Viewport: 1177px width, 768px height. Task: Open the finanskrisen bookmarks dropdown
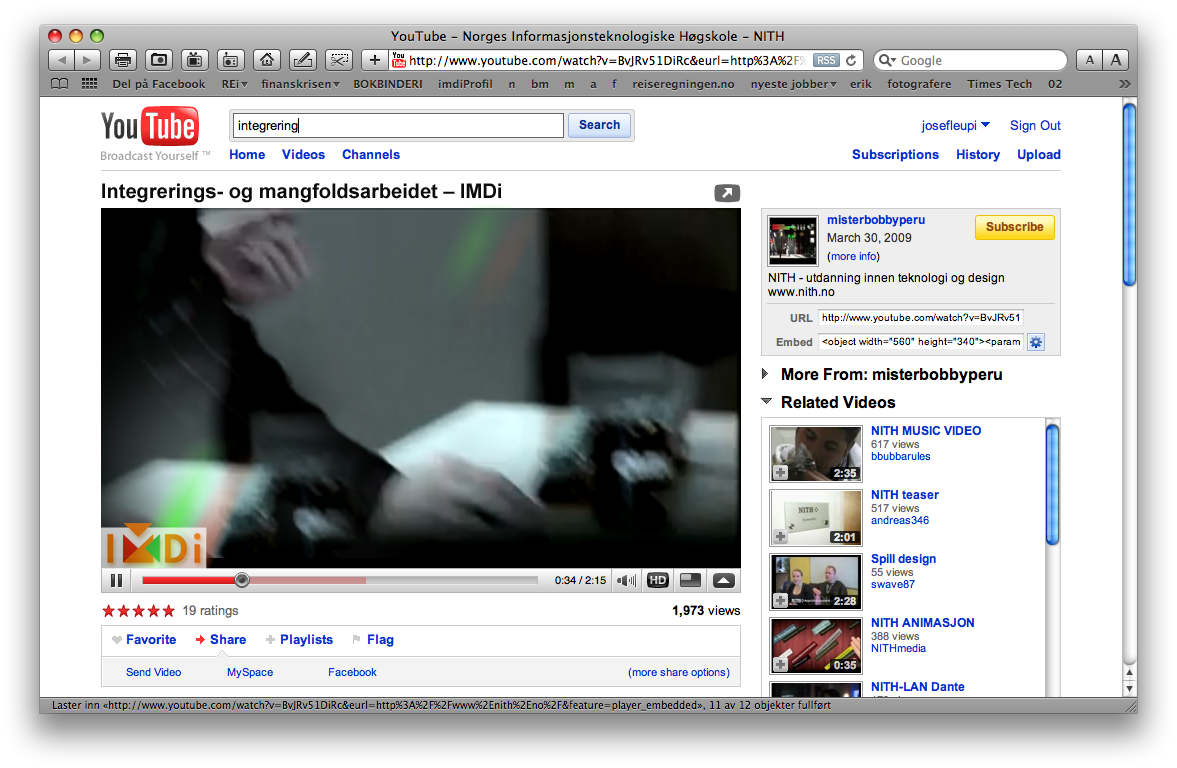pyautogui.click(x=300, y=84)
